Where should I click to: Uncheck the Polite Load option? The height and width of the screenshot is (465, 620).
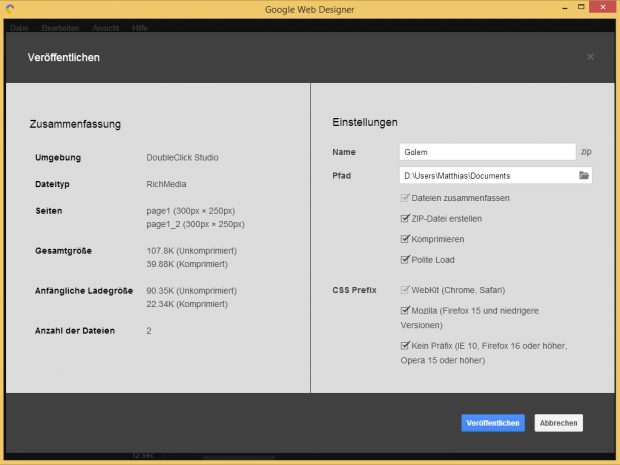click(x=404, y=260)
